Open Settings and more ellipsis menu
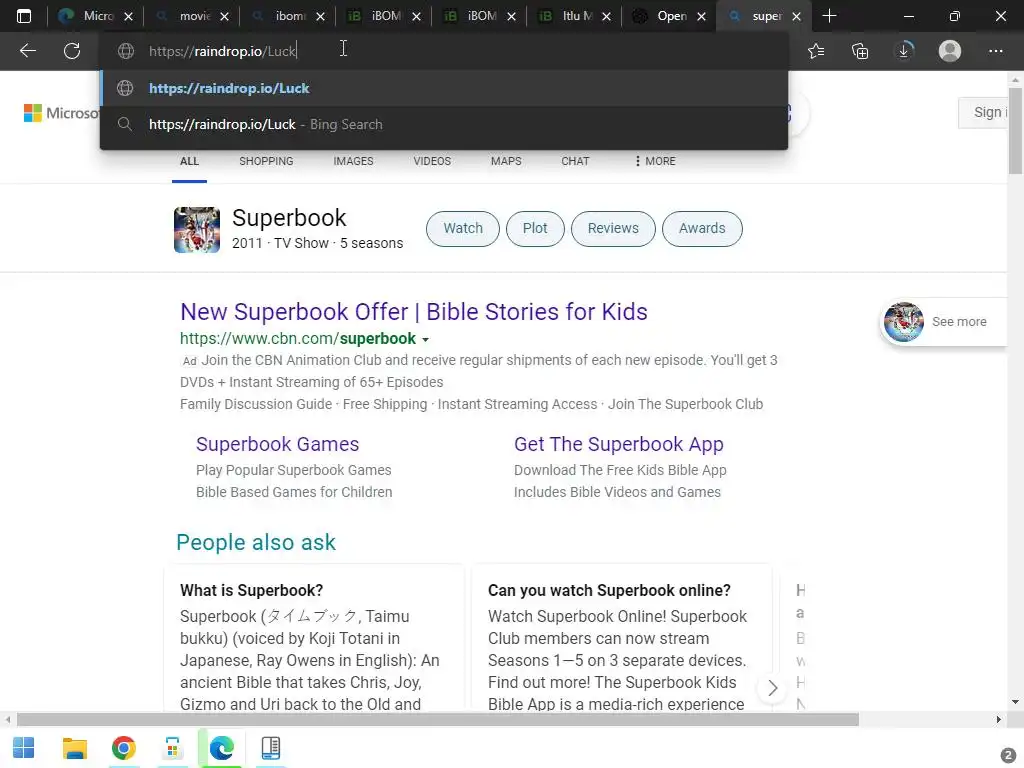The image size is (1024, 768). coord(995,51)
